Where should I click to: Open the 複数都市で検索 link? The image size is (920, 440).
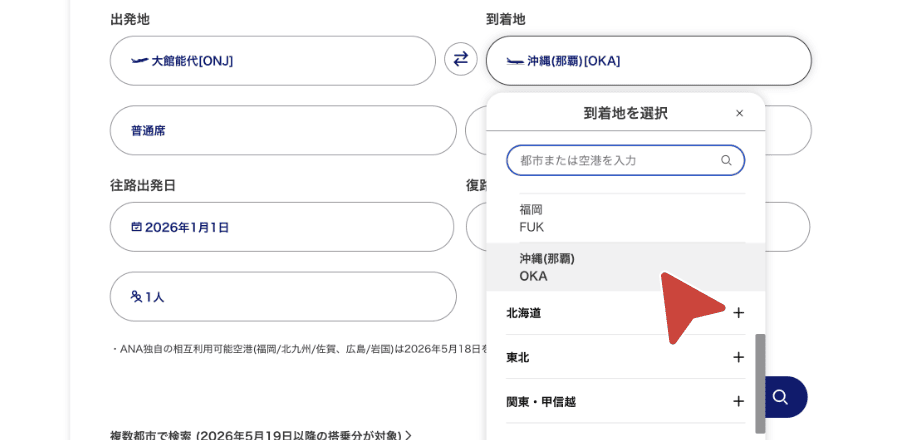[x=260, y=435]
